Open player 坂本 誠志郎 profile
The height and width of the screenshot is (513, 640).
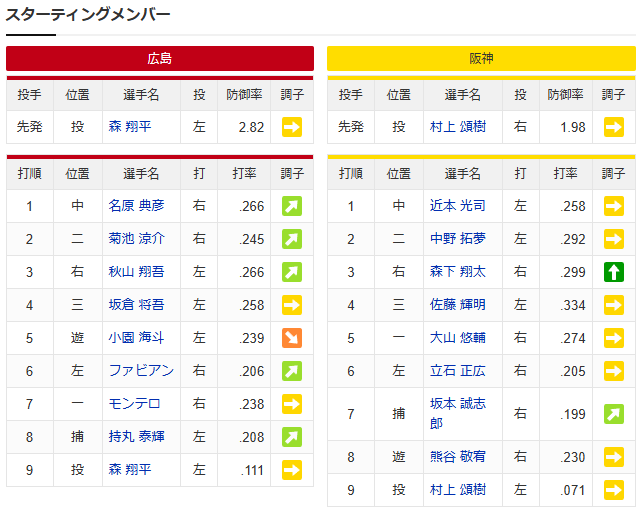click(x=458, y=413)
